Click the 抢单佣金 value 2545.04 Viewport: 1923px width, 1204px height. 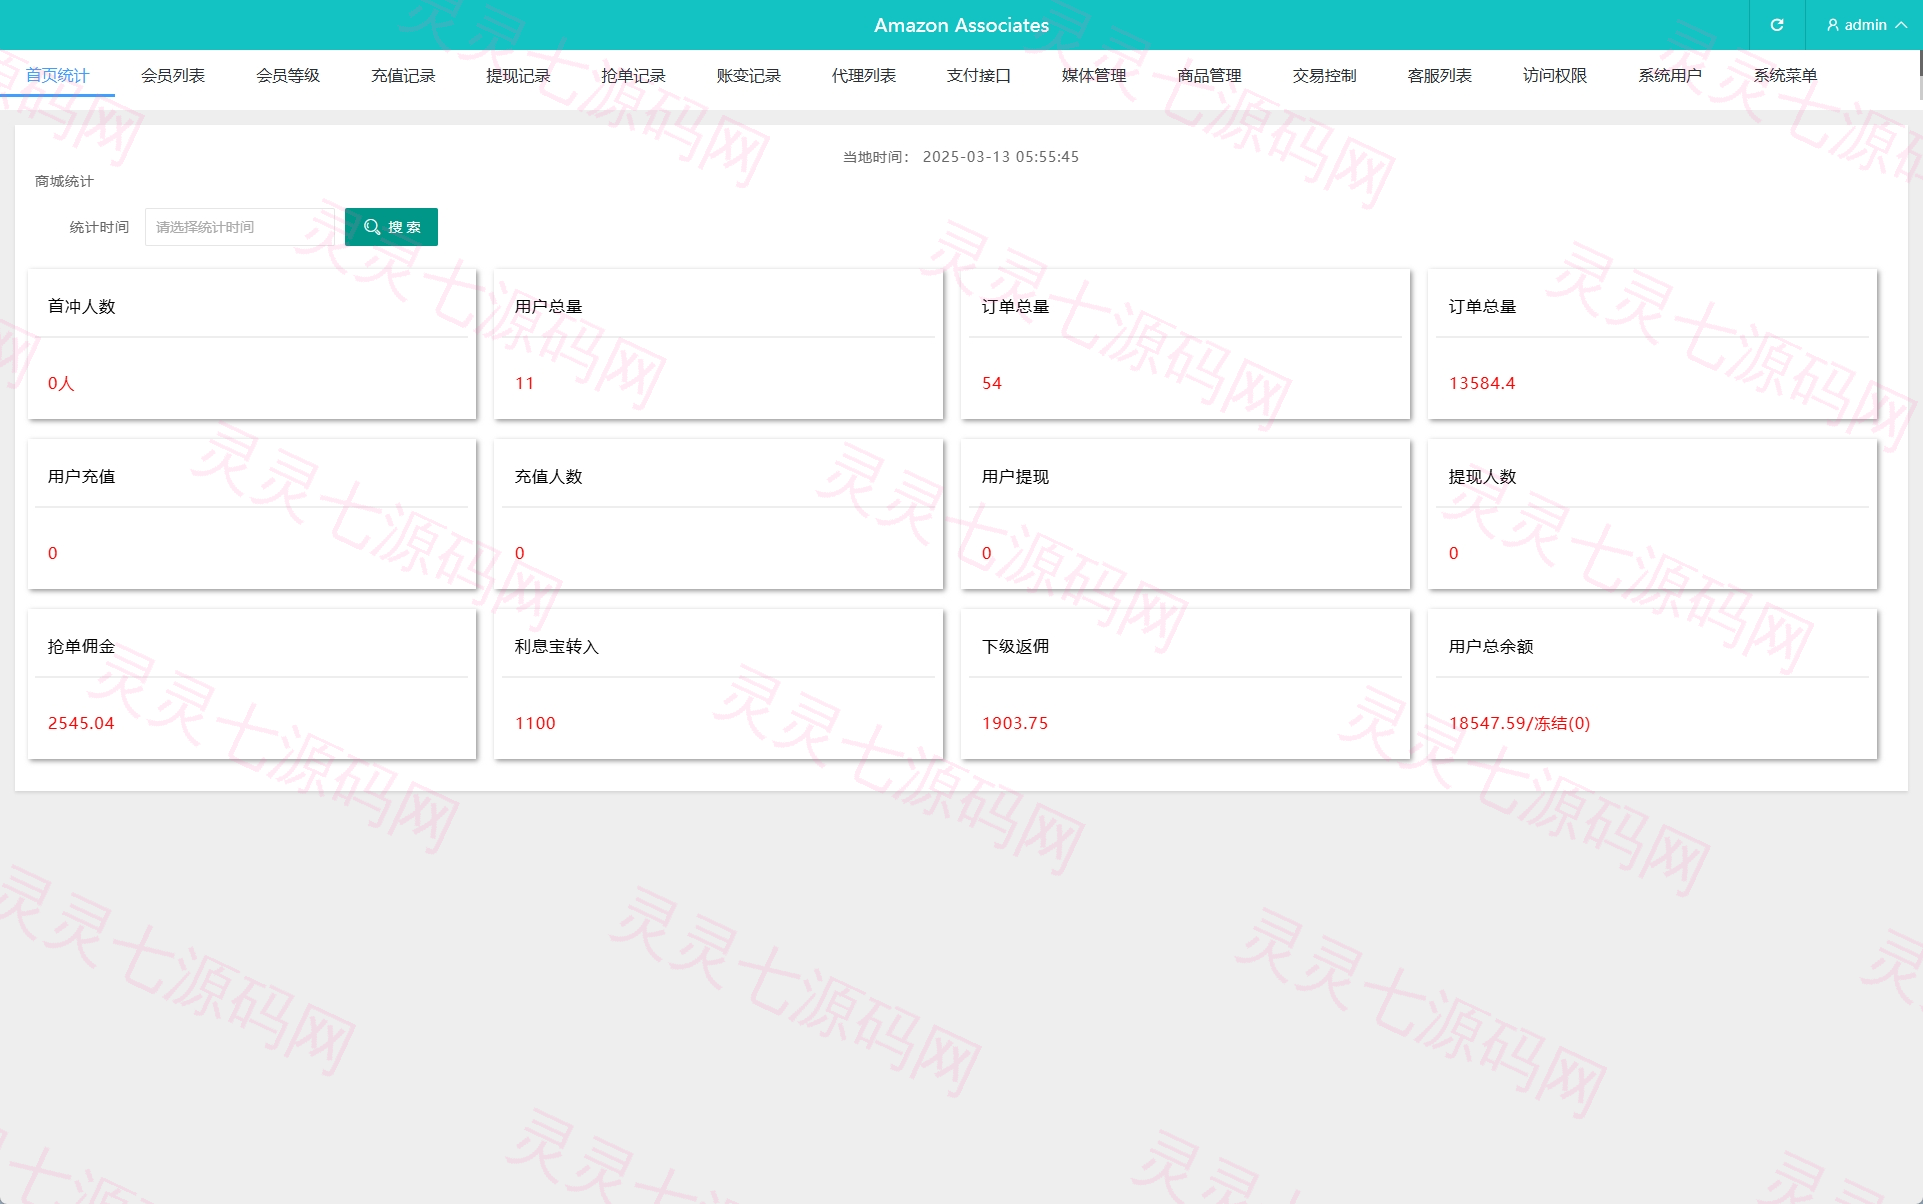(81, 723)
